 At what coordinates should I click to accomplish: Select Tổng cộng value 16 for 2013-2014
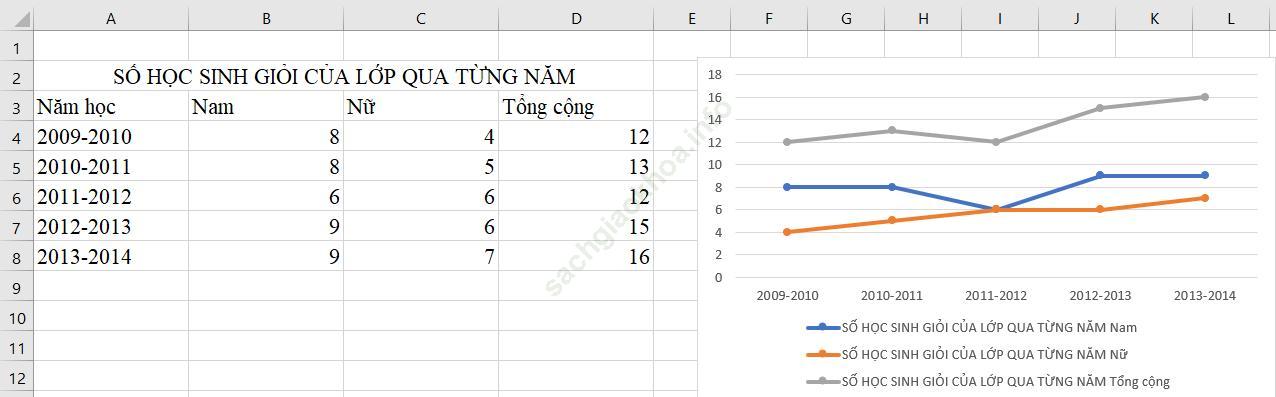[x=575, y=256]
